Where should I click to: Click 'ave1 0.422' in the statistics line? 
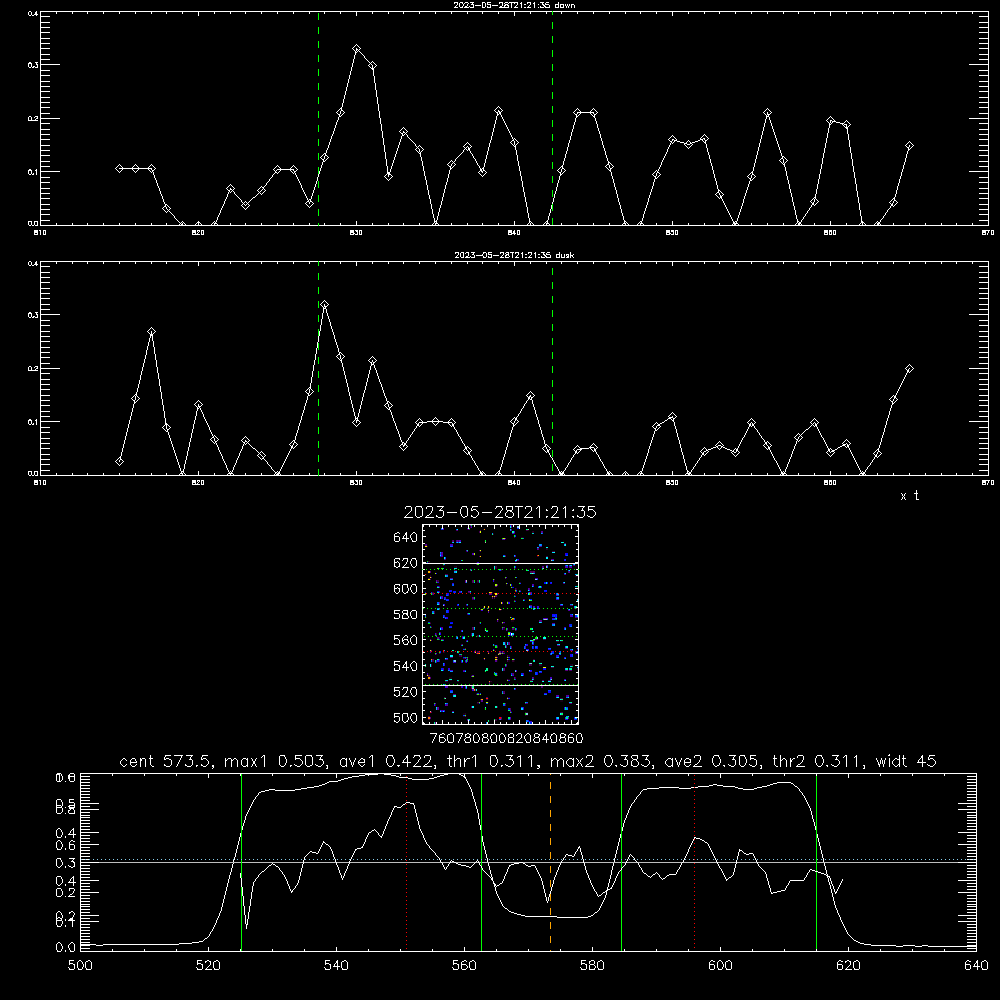385,761
